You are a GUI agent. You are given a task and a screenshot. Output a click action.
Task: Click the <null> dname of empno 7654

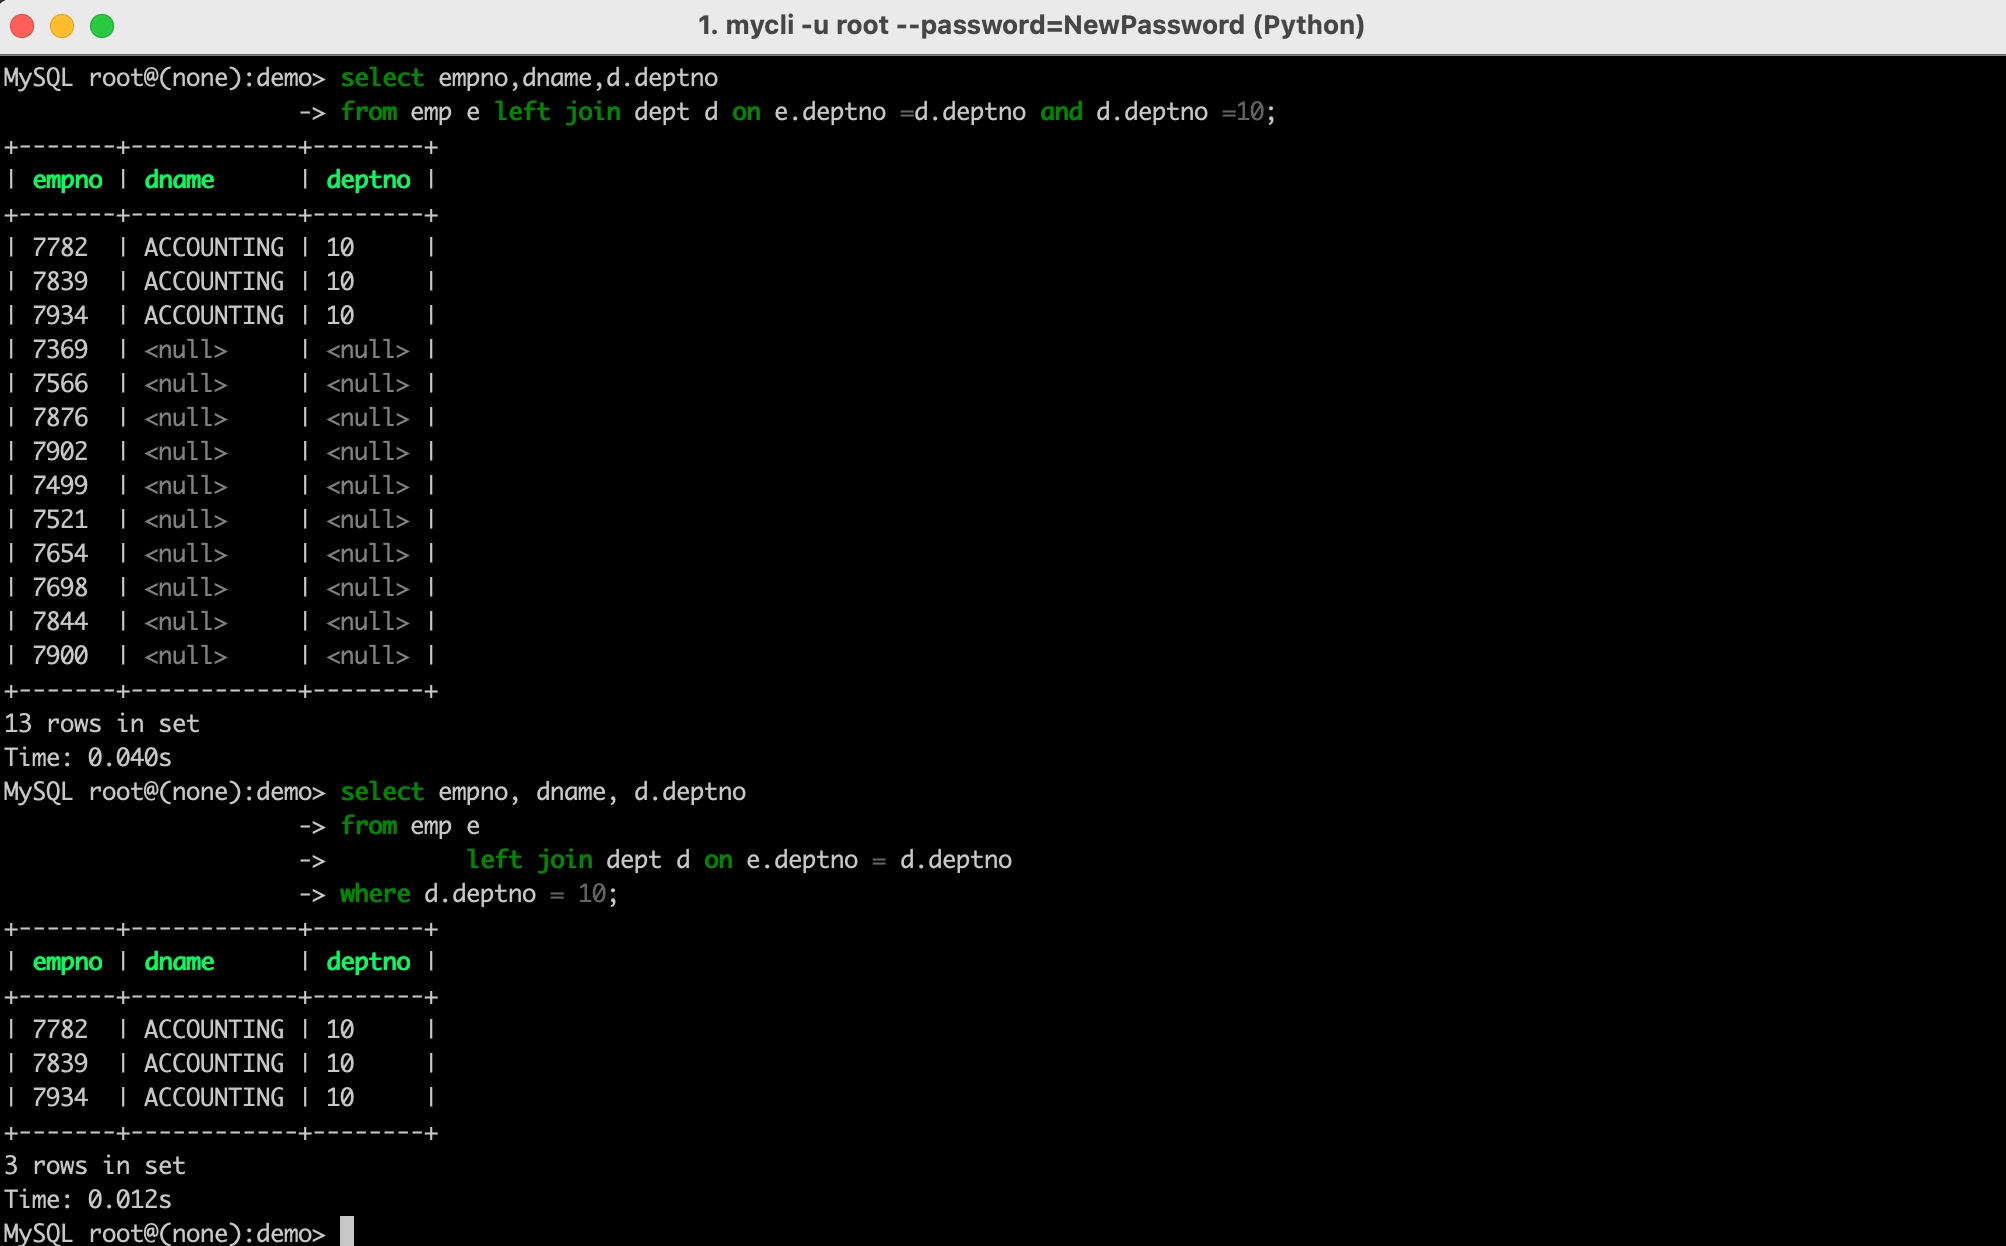[186, 554]
